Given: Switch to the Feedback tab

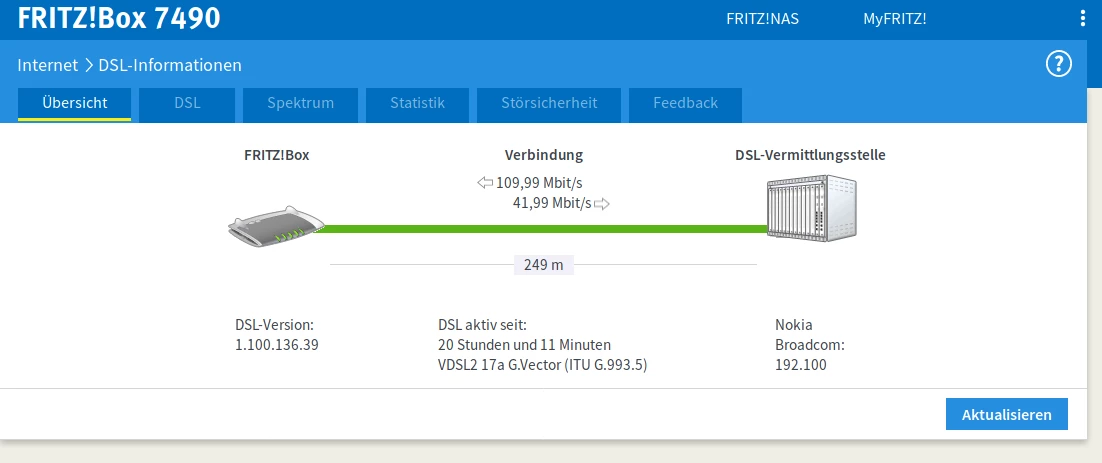Looking at the screenshot, I should [x=685, y=104].
